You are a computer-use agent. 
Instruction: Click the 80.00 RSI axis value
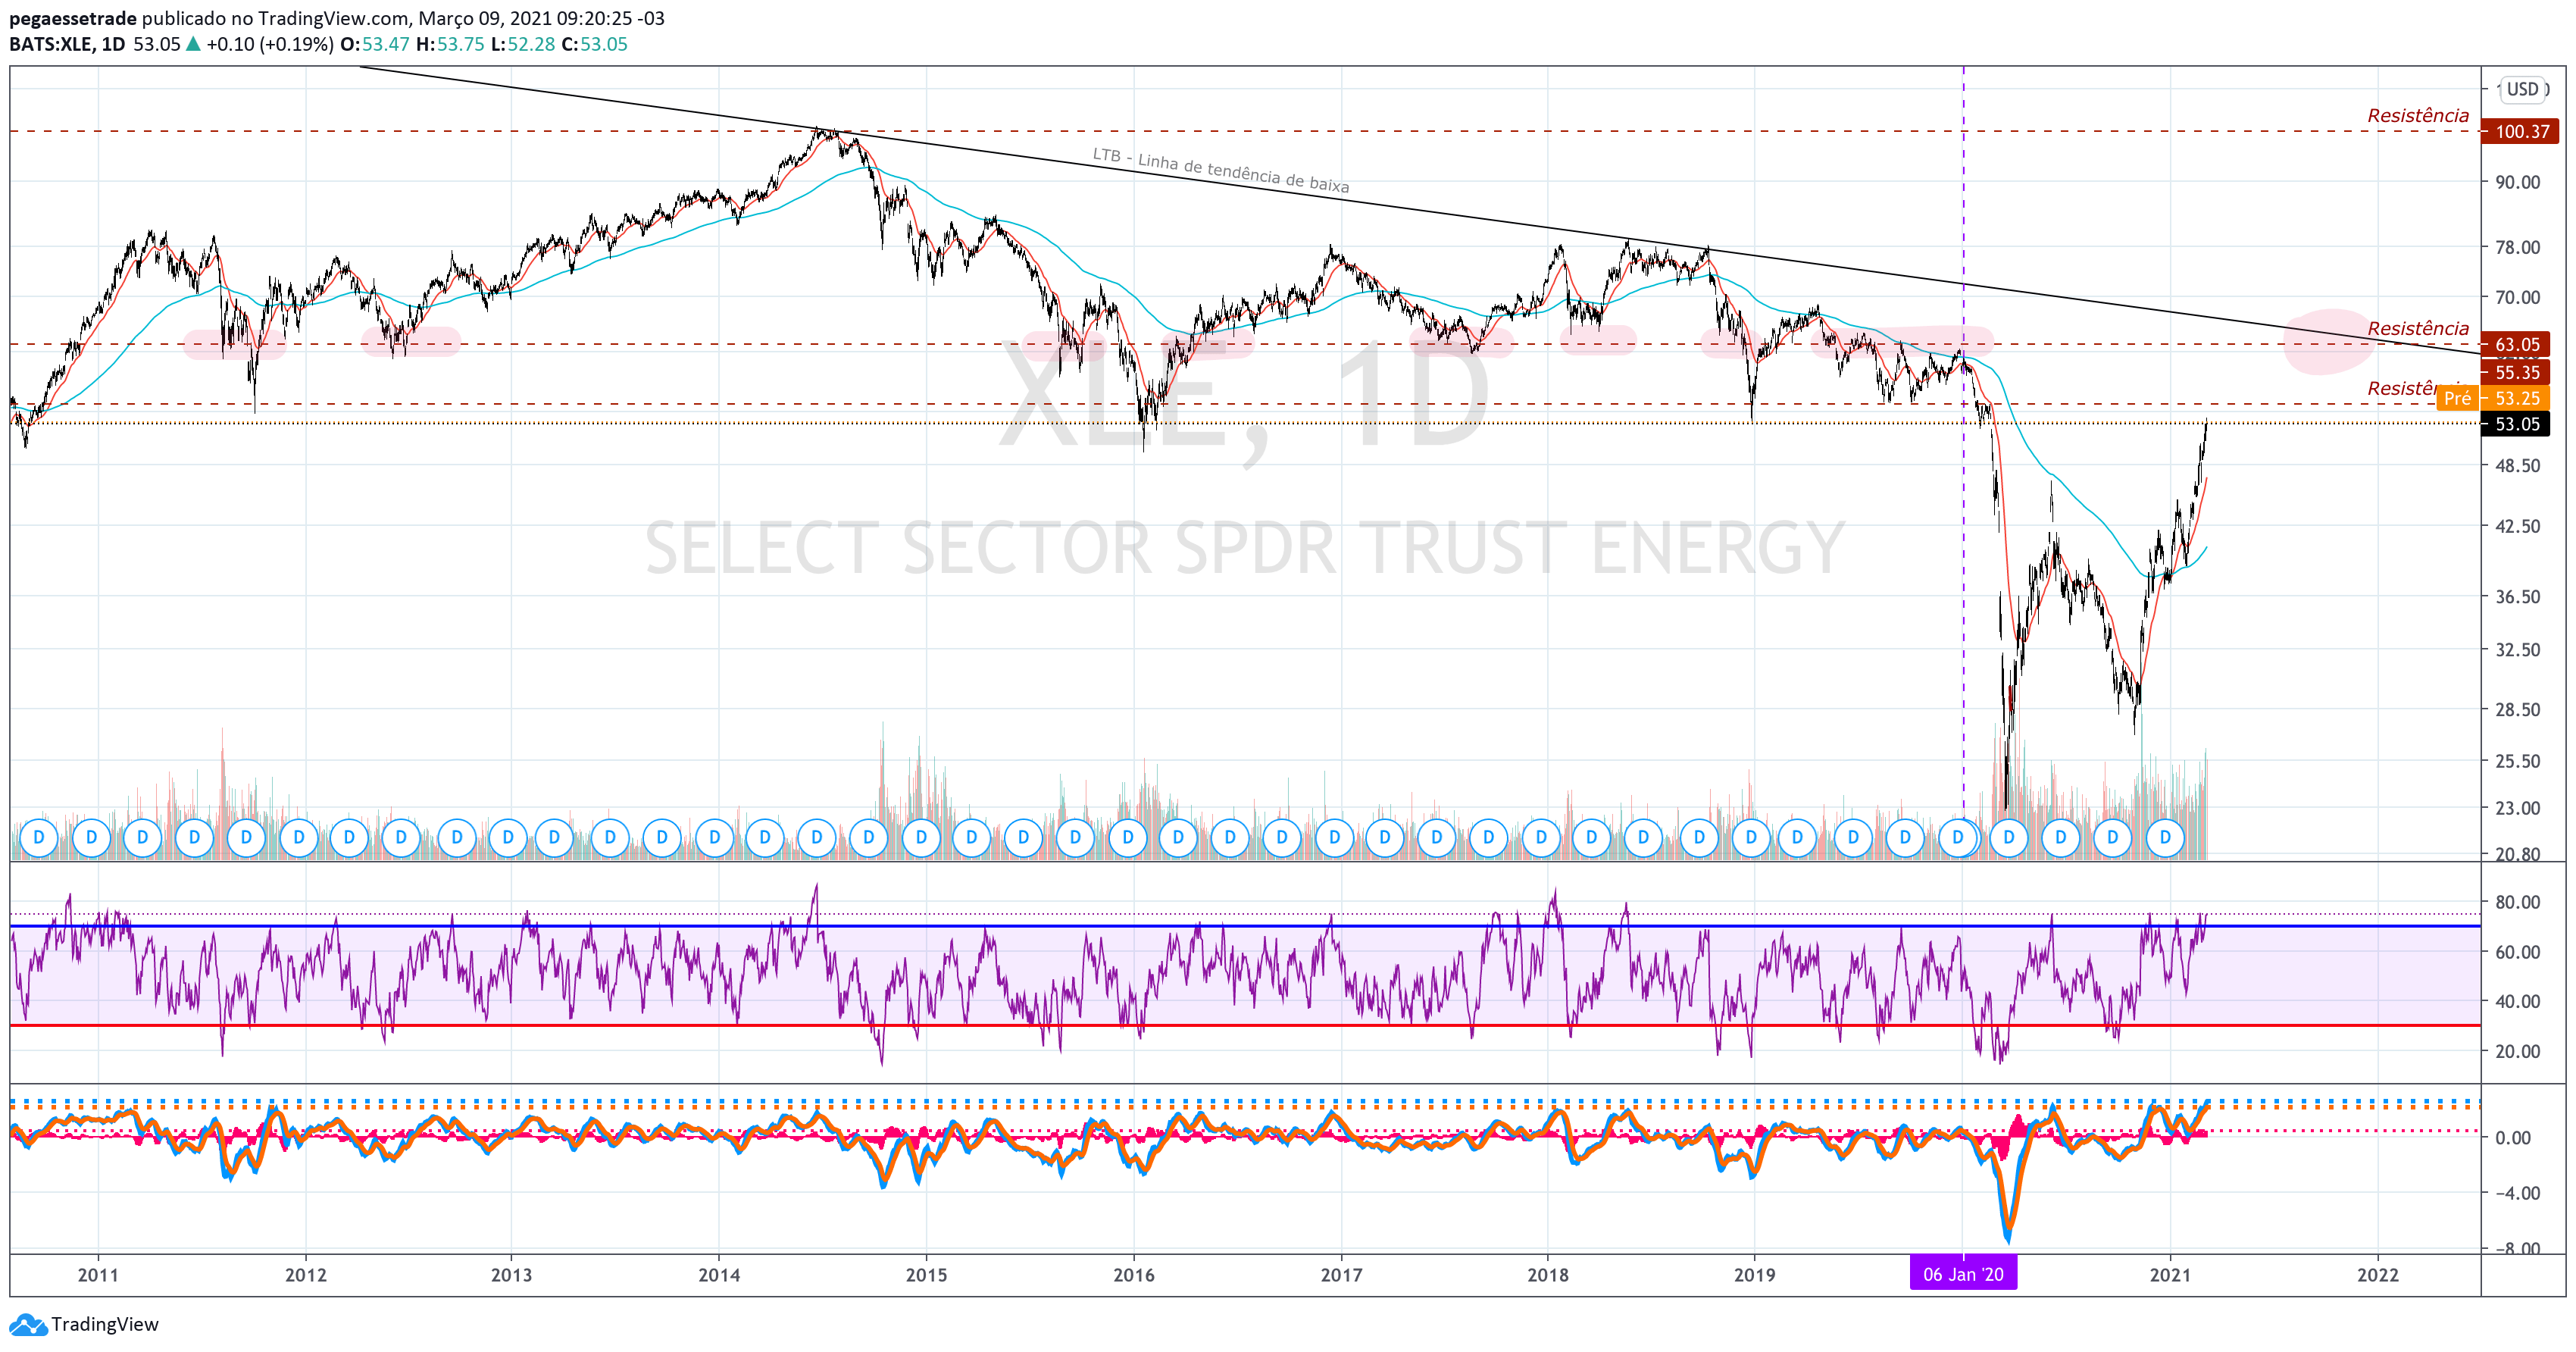pos(2517,902)
